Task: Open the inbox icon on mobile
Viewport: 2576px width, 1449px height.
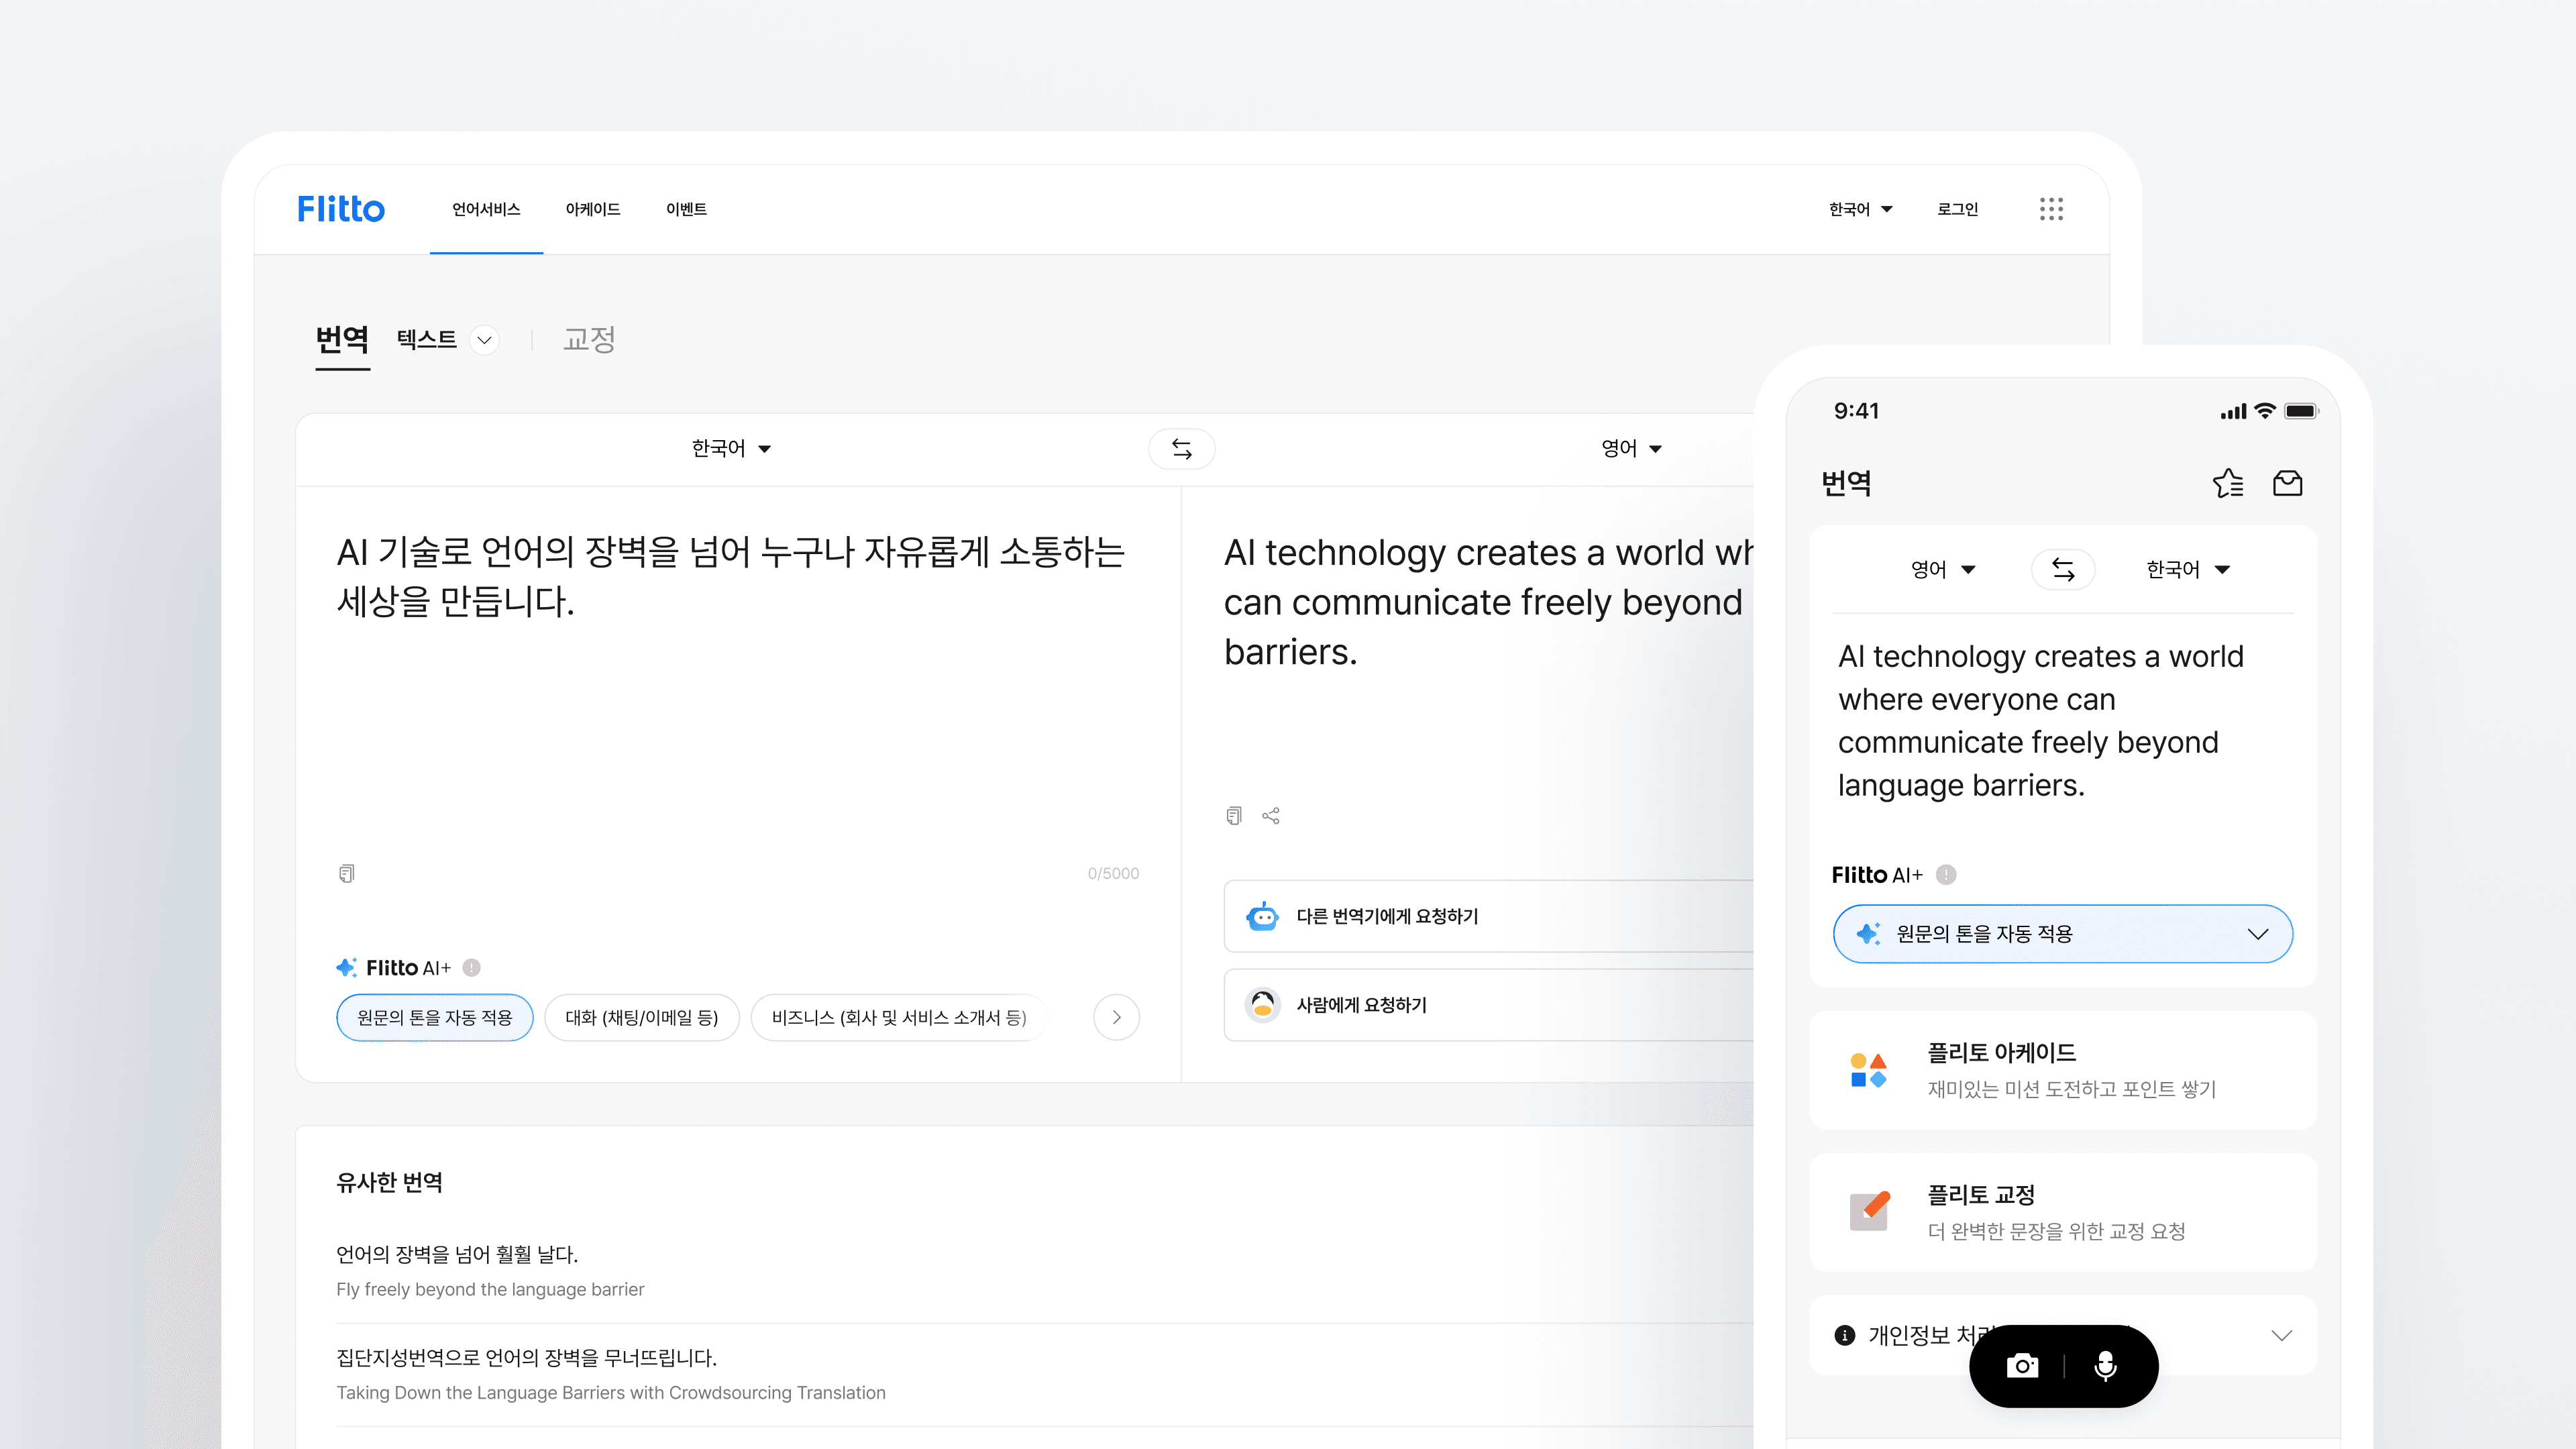Action: pyautogui.click(x=2288, y=484)
